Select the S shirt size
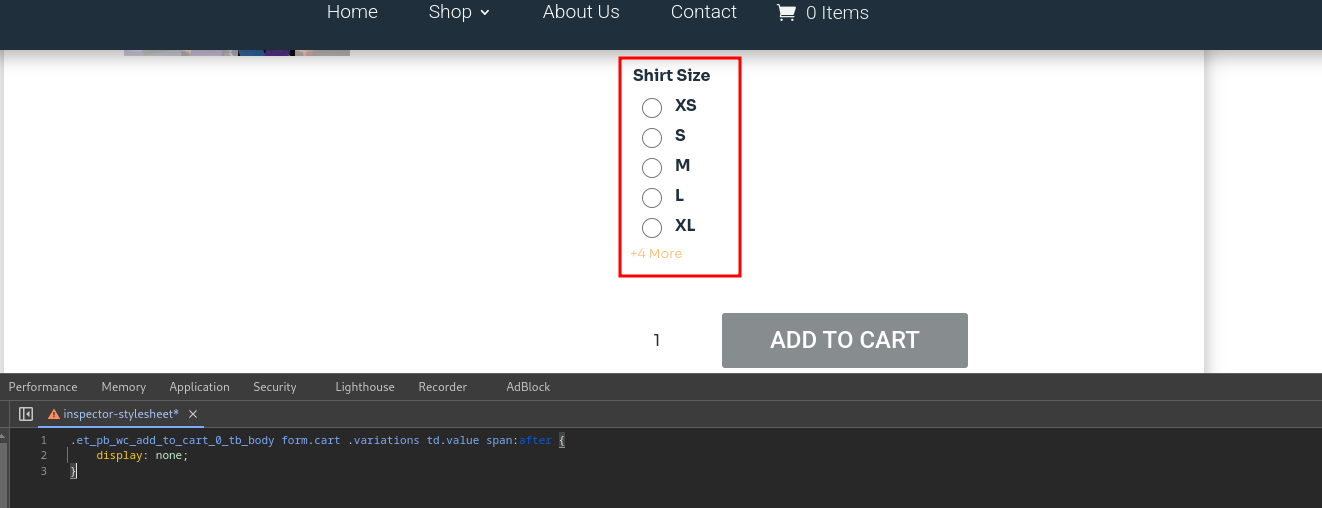This screenshot has height=508, width=1322. [x=652, y=137]
